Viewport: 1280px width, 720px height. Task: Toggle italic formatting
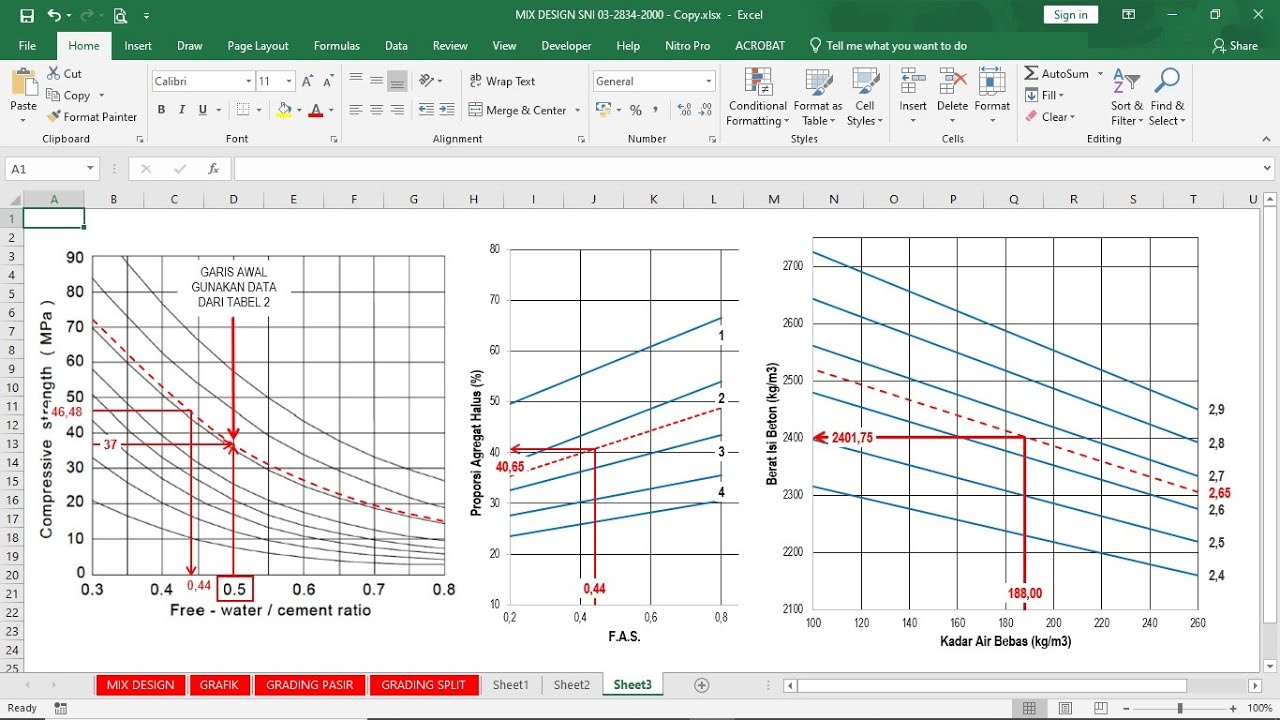(x=182, y=110)
